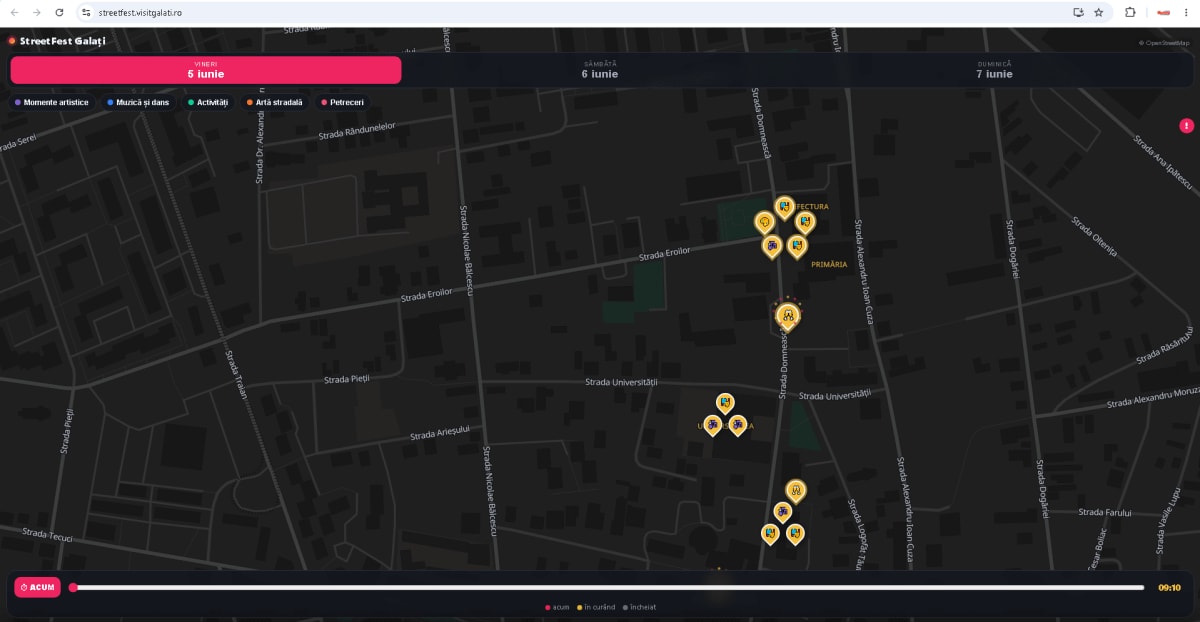This screenshot has width=1200, height=622.
Task: Go back in the browser
Action: point(14,12)
